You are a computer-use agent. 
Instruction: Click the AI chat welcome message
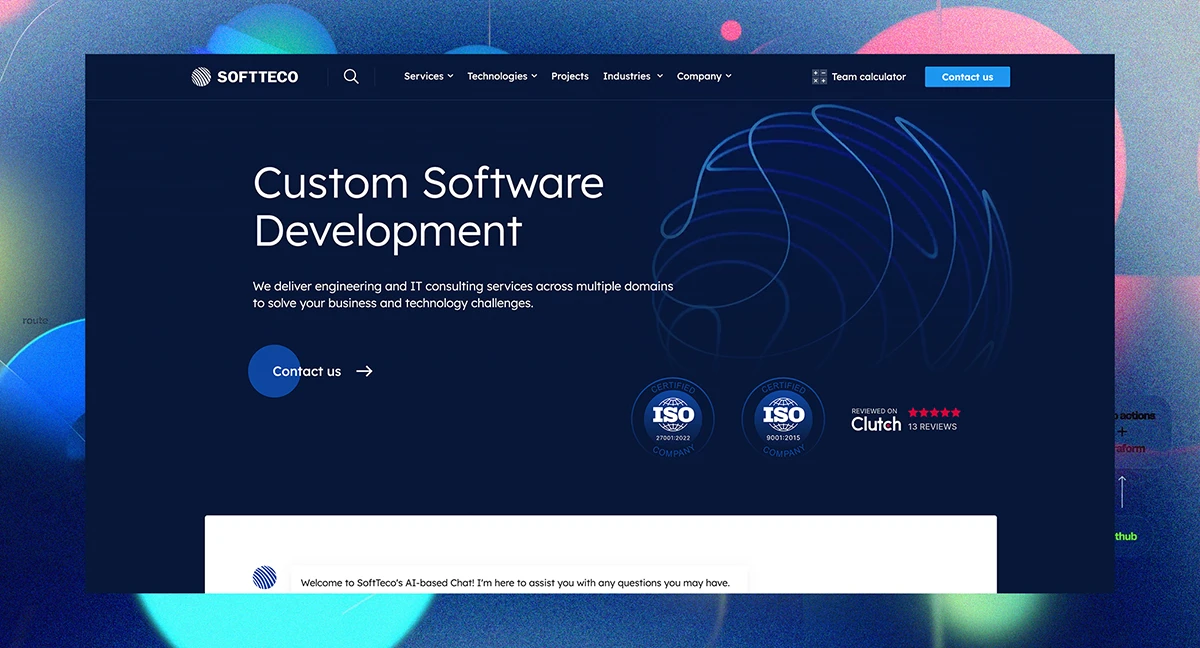[515, 582]
